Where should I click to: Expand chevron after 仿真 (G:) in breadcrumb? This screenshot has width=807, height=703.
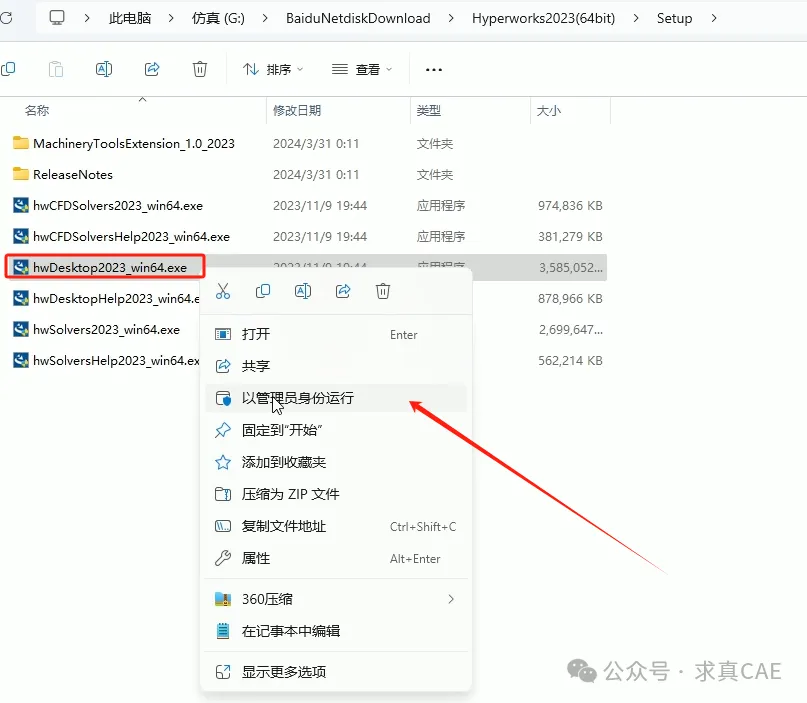[265, 19]
